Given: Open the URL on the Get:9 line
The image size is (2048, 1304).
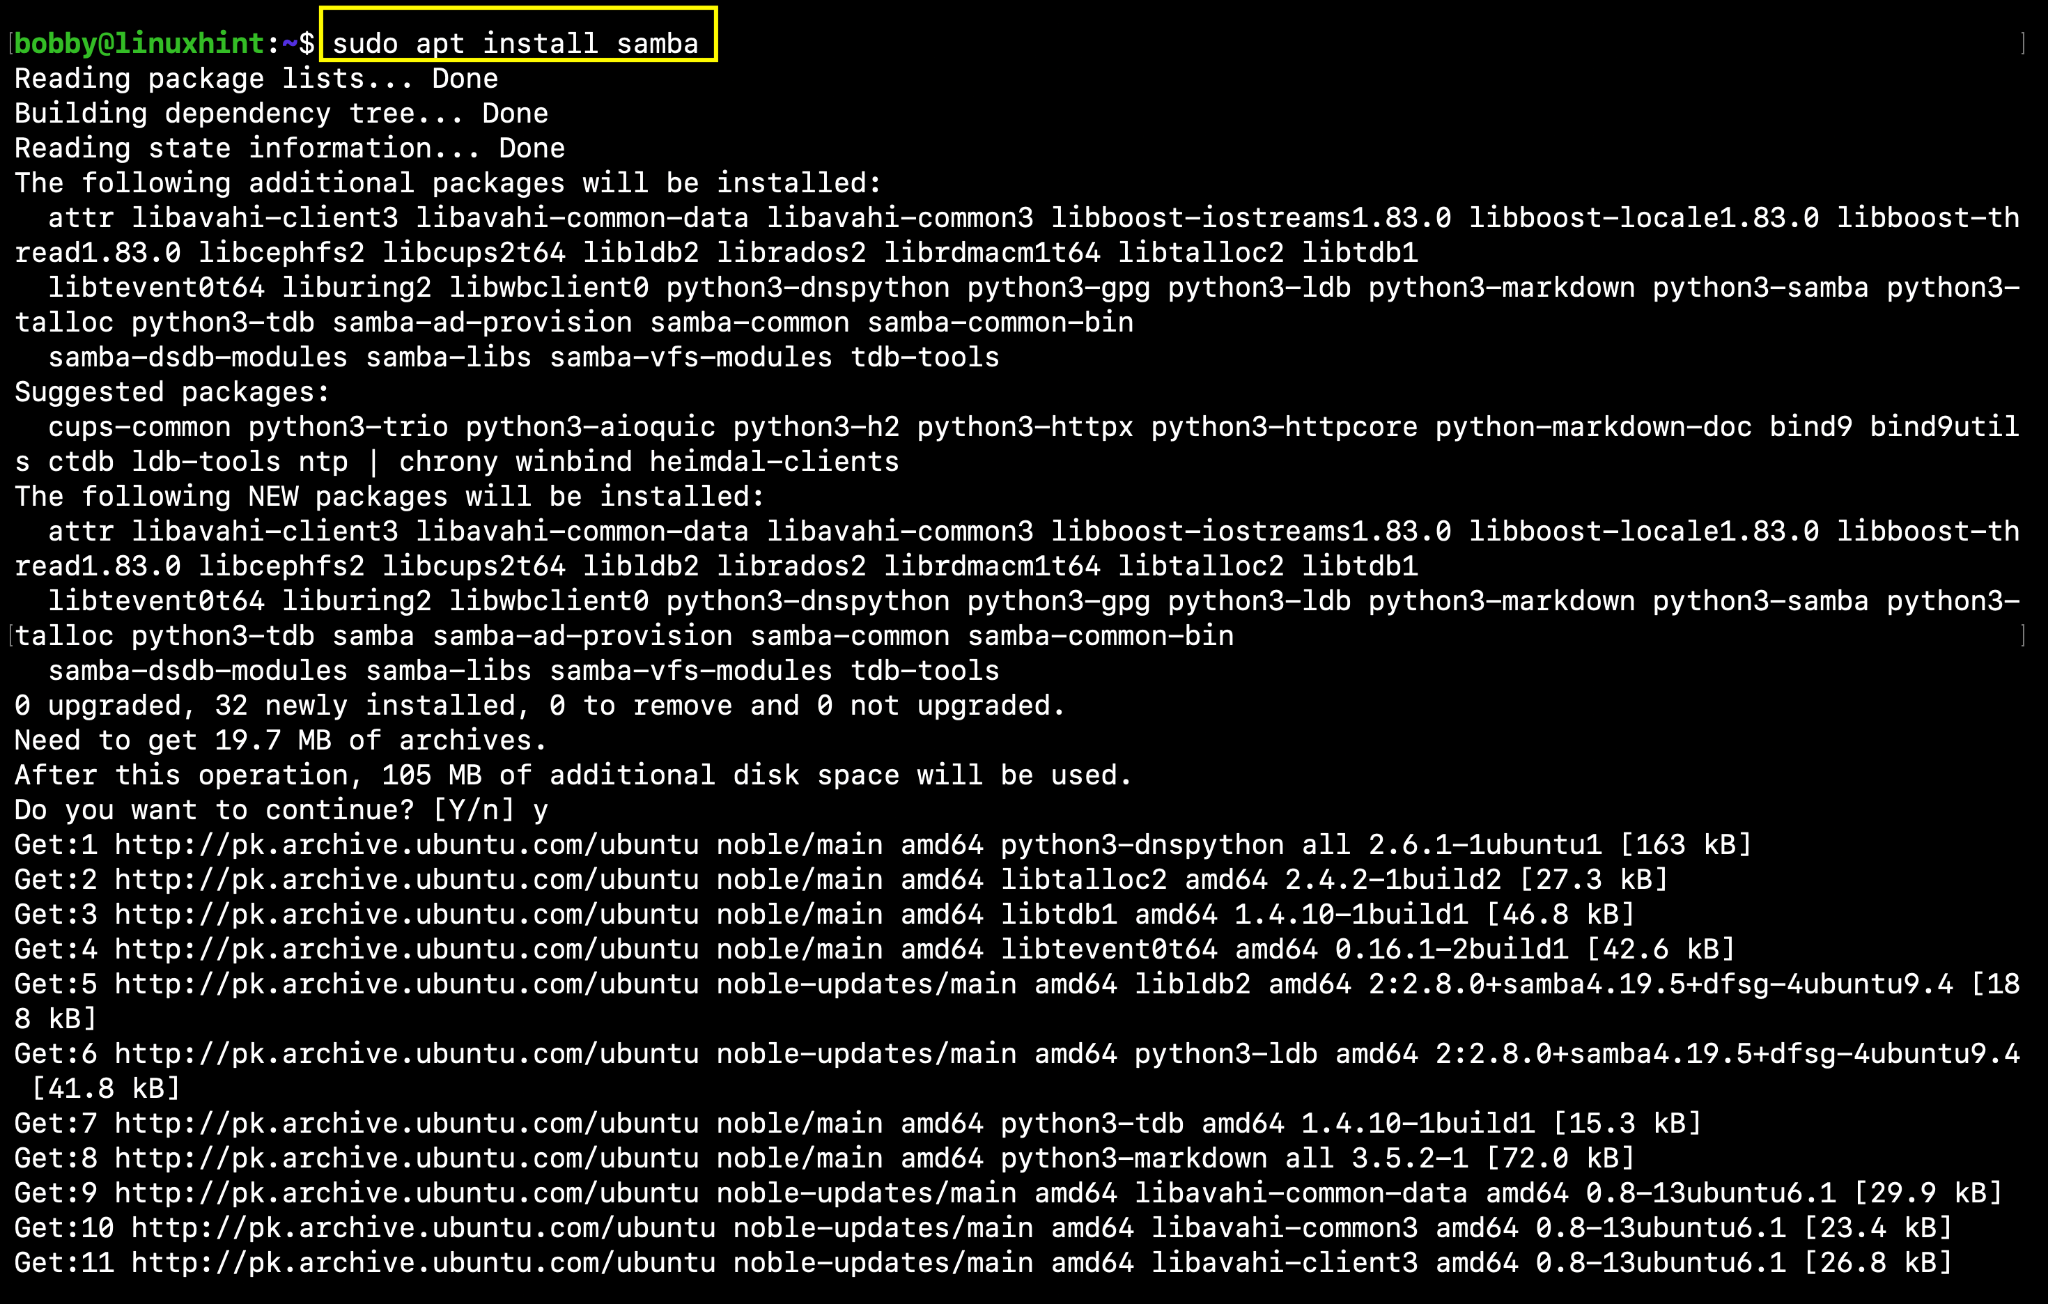Looking at the screenshot, I should click(x=406, y=1193).
